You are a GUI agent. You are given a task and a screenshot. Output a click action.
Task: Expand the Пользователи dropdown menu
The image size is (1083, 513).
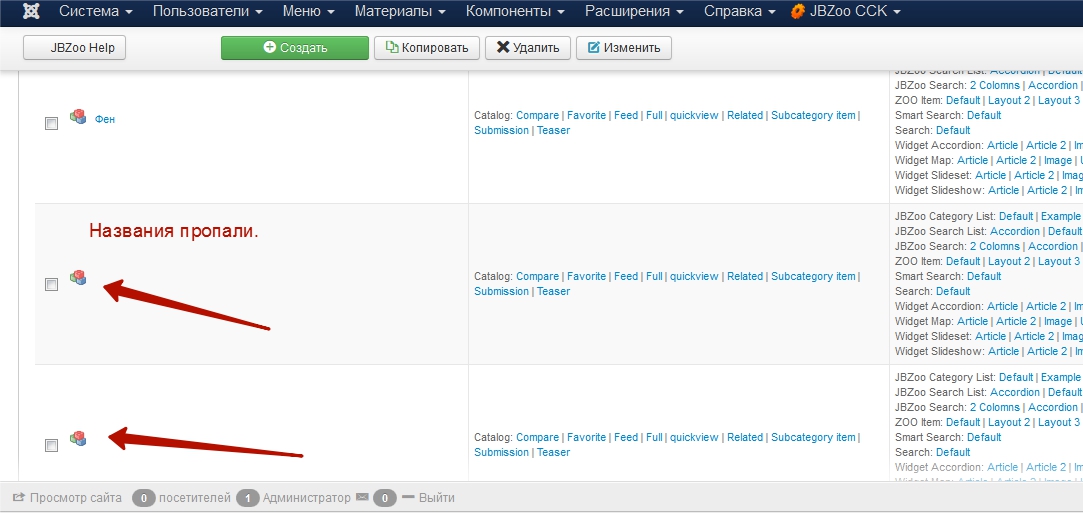[x=207, y=12]
